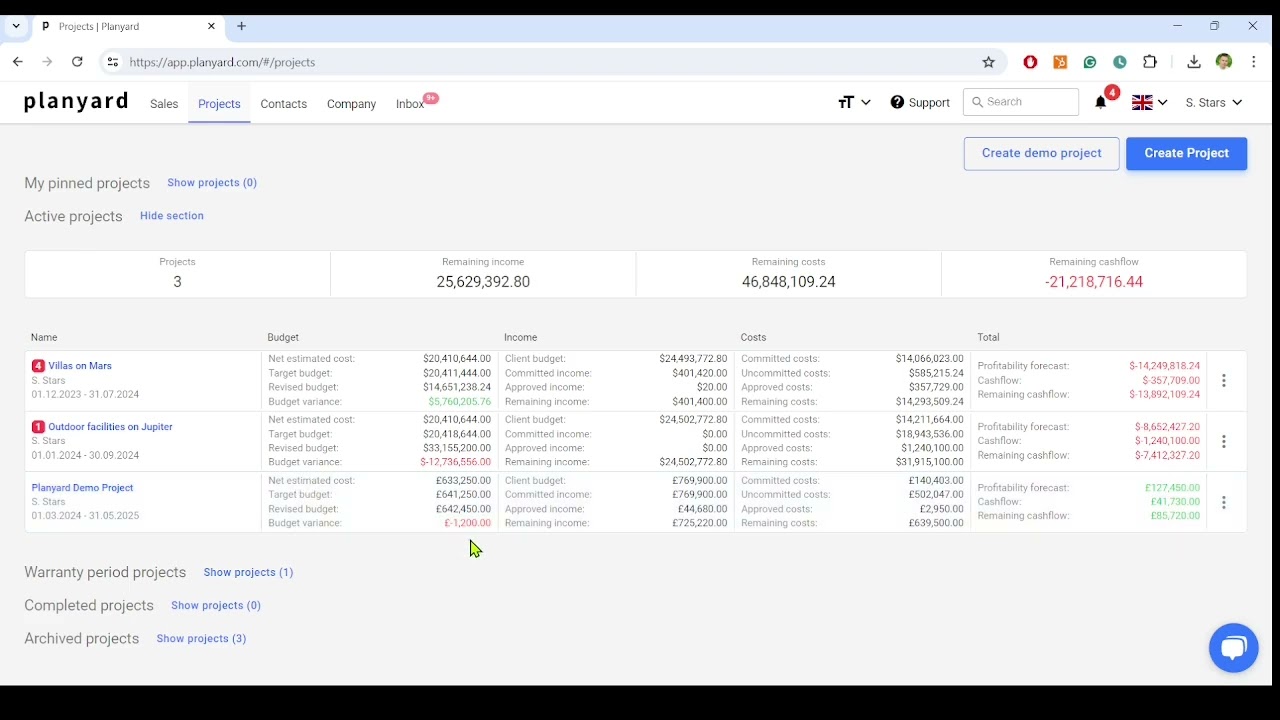Open the Support help link

920,102
